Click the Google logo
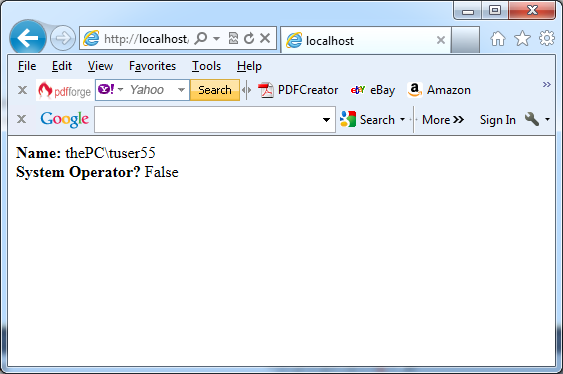Viewport: 563px width, 374px height. [x=65, y=119]
